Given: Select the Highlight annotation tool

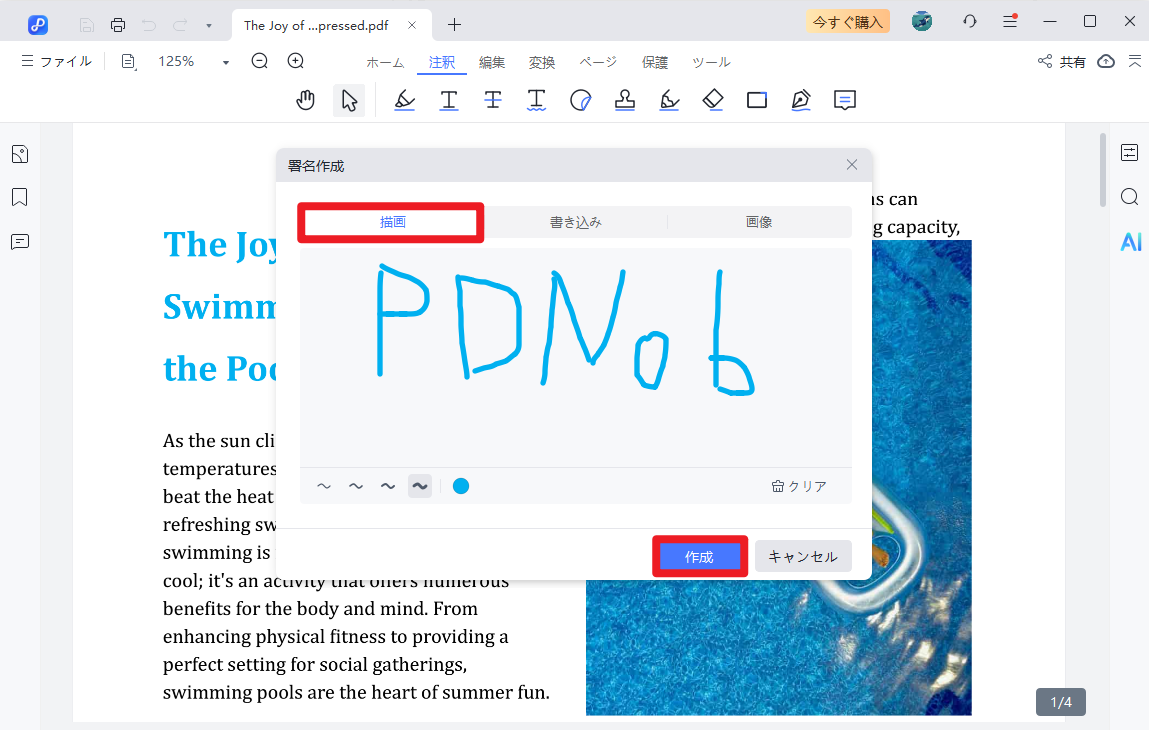Looking at the screenshot, I should (404, 100).
